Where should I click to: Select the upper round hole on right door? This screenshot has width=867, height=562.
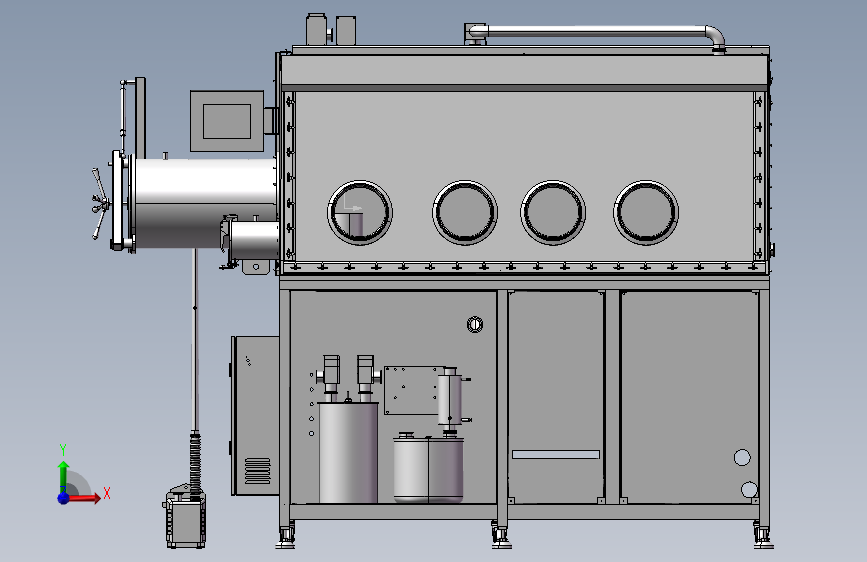742,457
